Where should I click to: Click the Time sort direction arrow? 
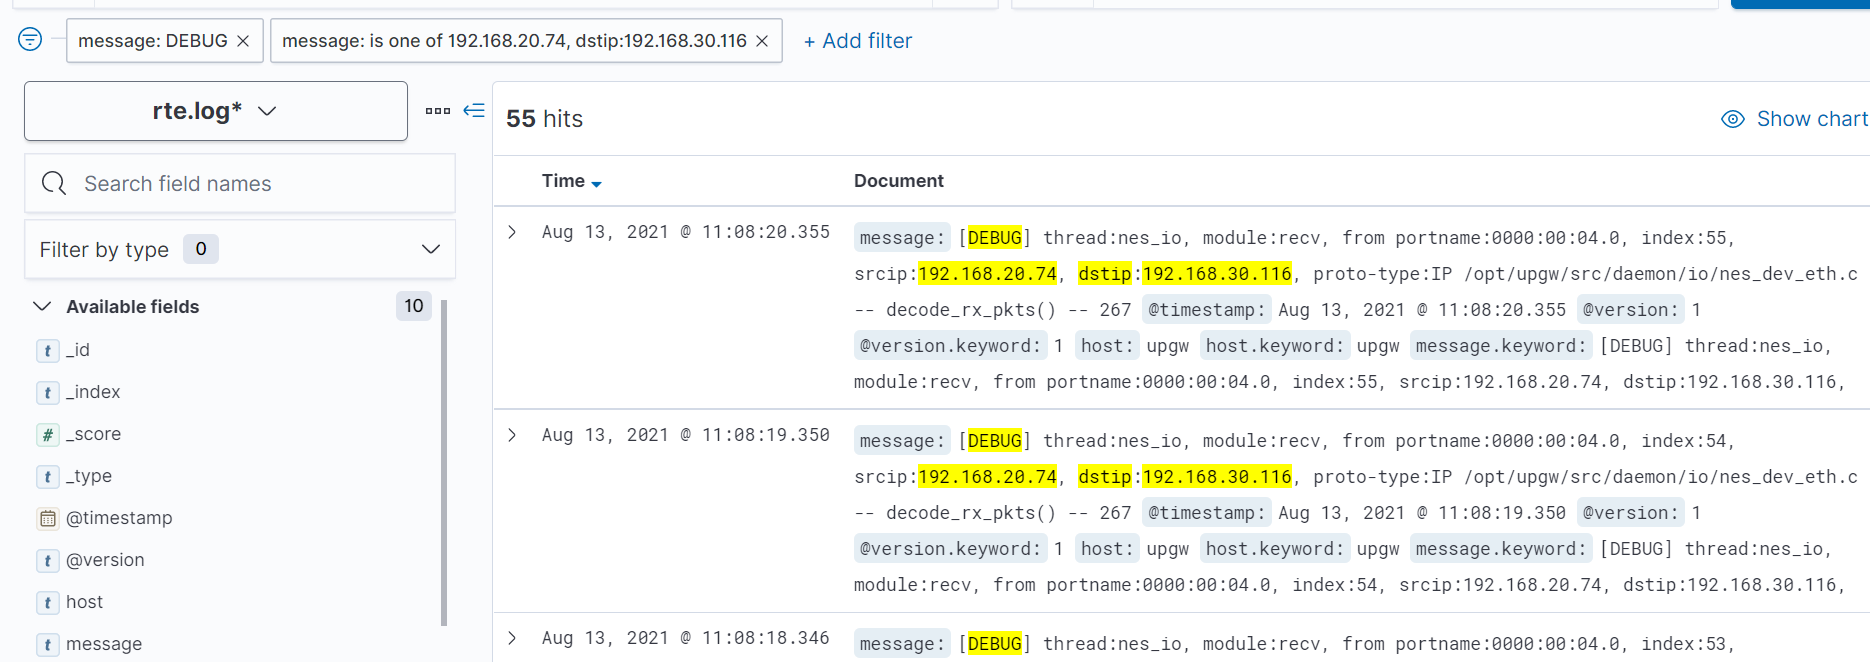(596, 184)
